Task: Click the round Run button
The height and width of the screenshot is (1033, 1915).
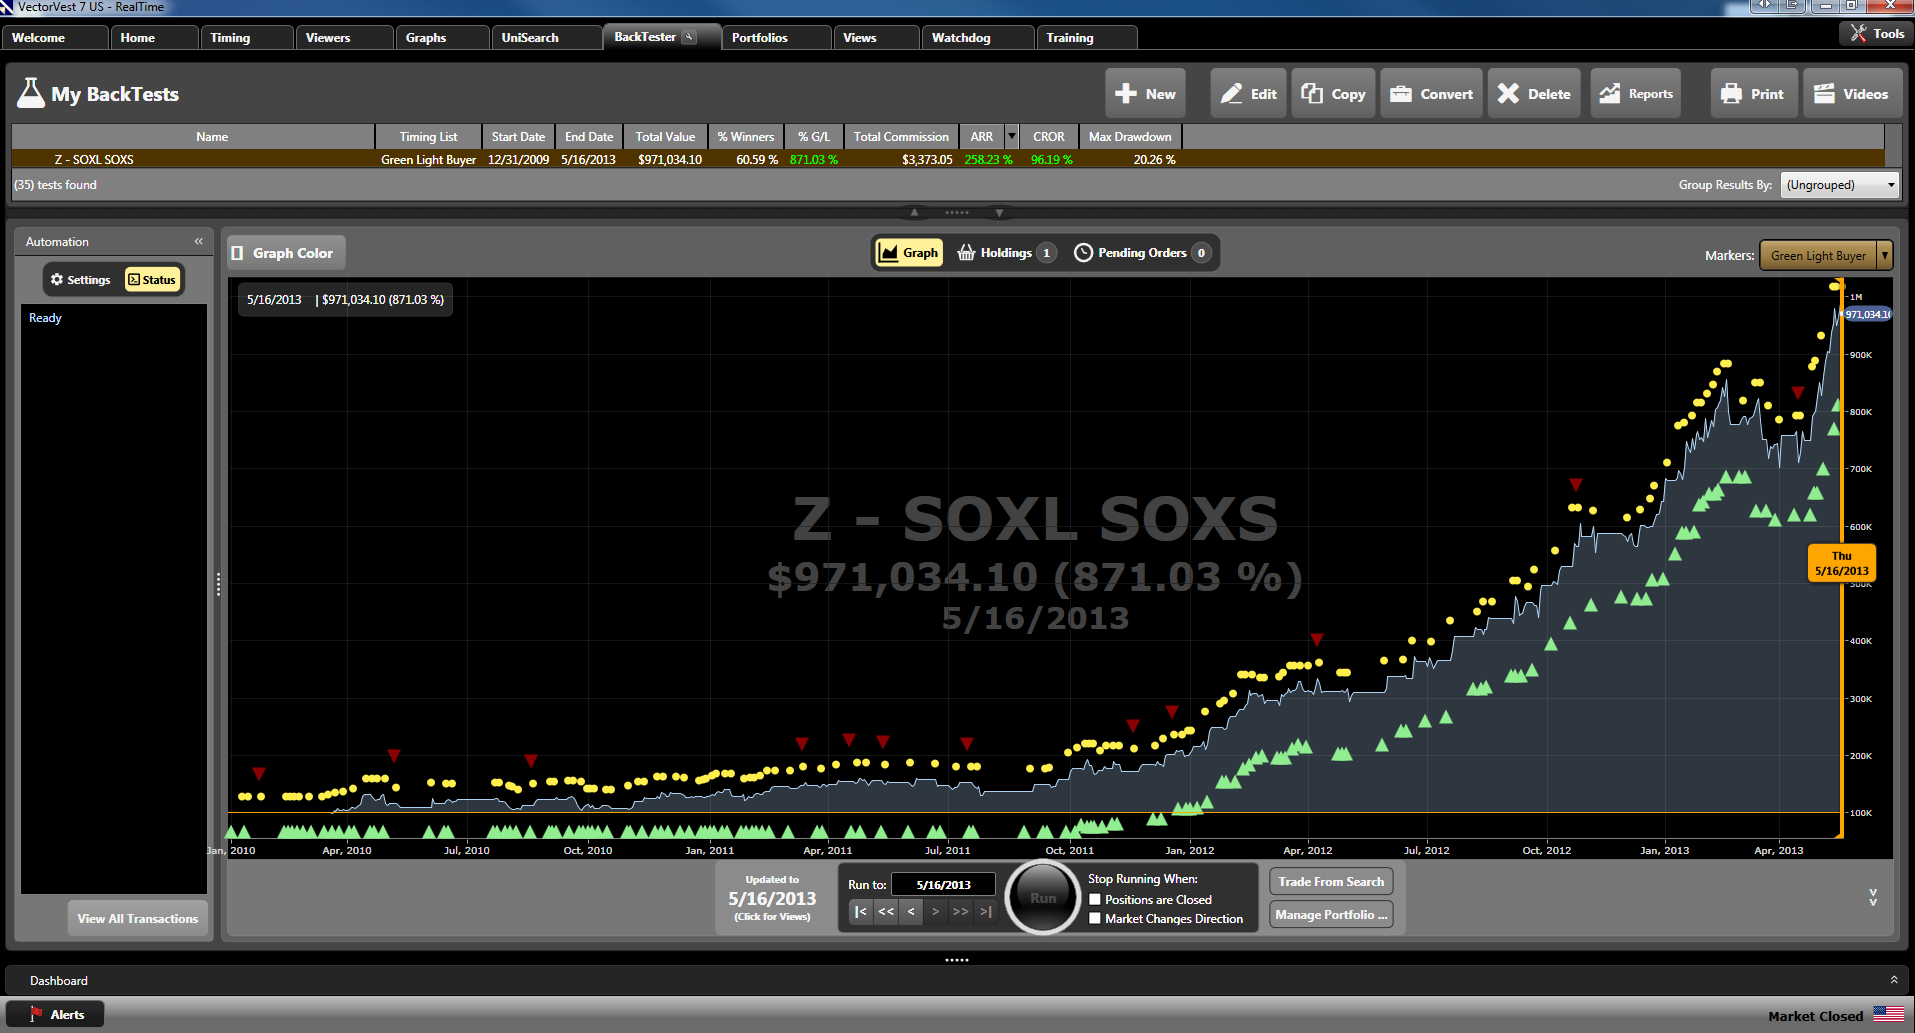Action: (1042, 897)
